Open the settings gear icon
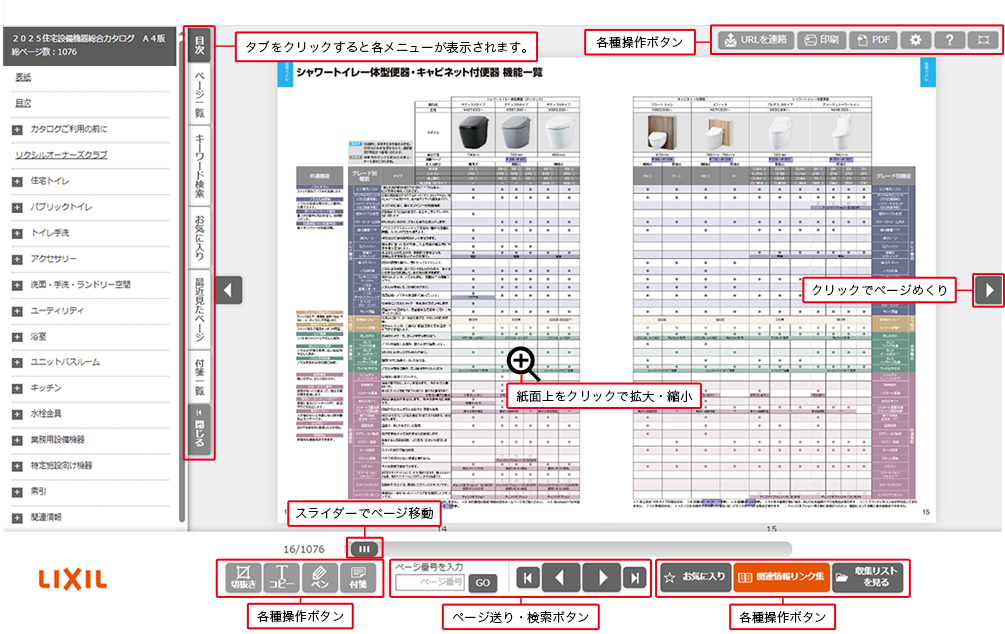The height and width of the screenshot is (634, 1005). pyautogui.click(x=914, y=41)
